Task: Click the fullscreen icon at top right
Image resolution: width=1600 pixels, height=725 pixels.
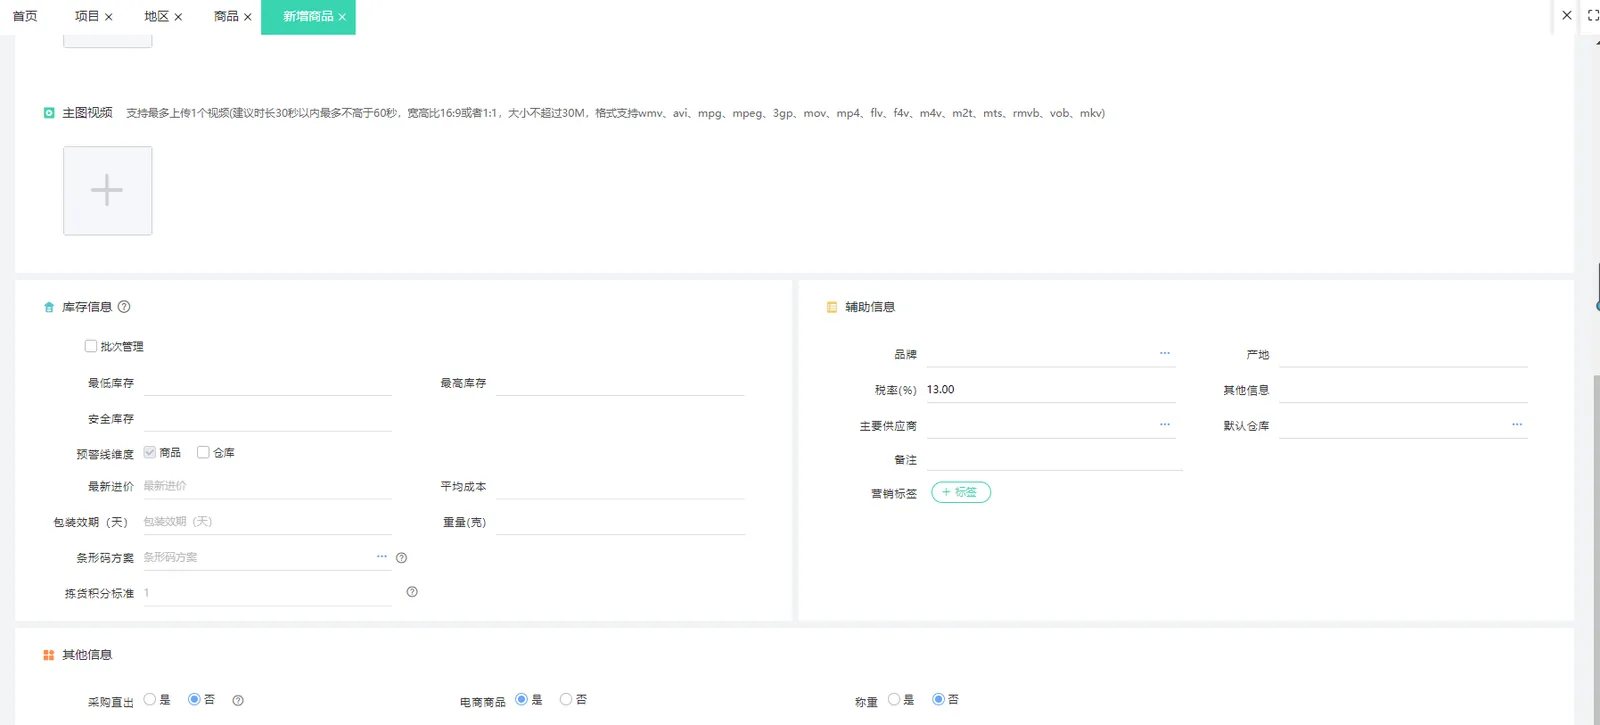Action: (x=1593, y=15)
